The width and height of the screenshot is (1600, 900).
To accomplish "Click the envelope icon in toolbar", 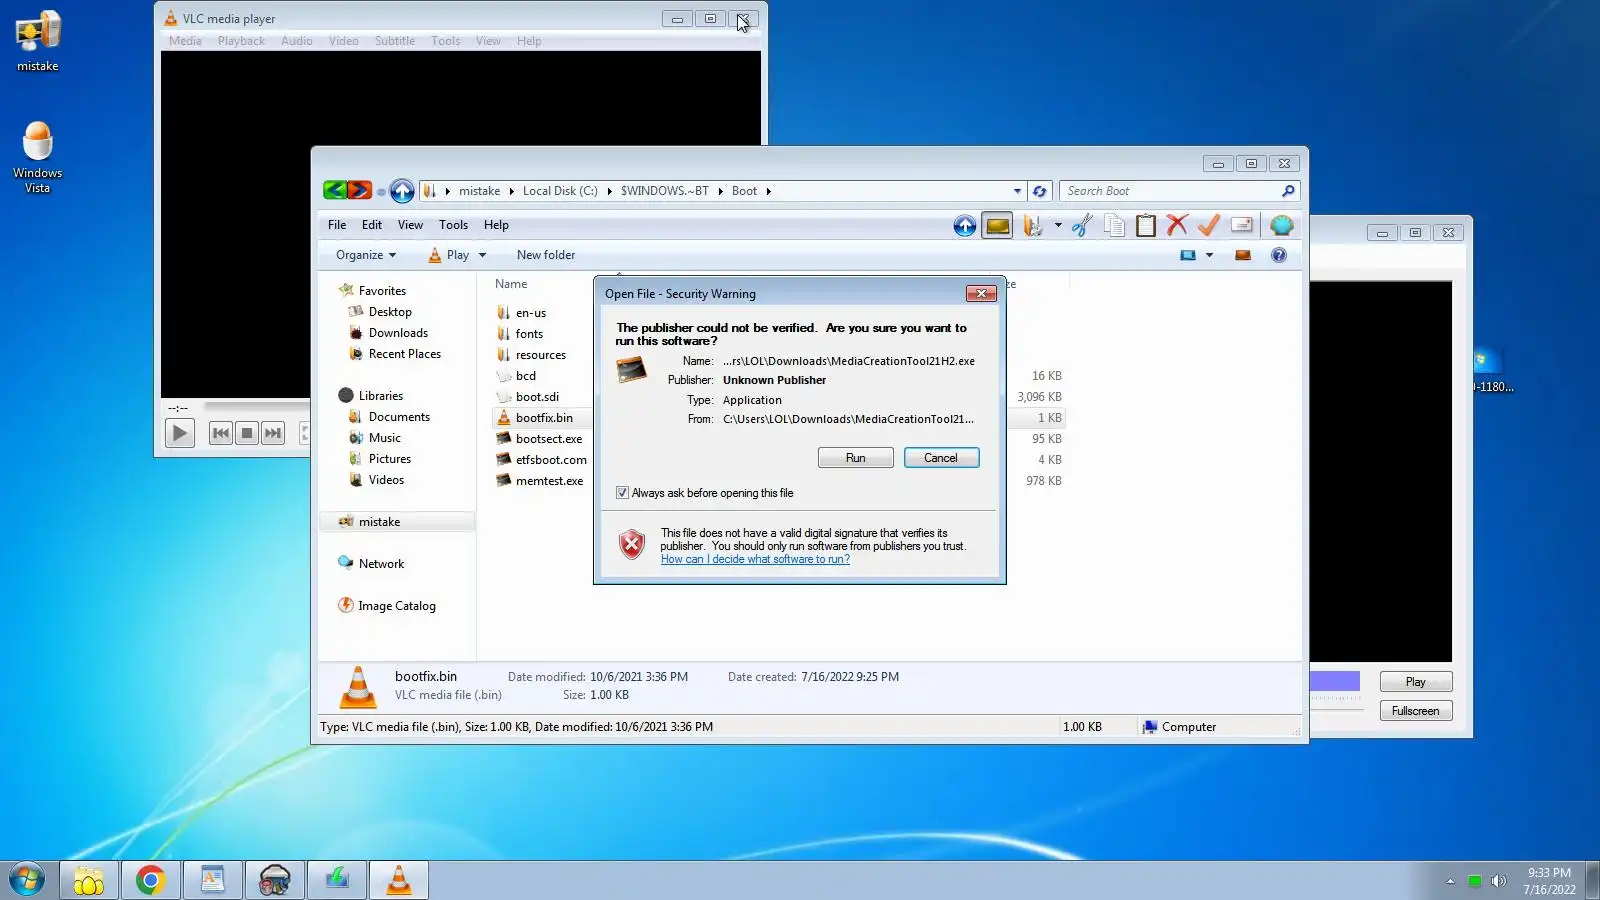I will tap(1242, 225).
